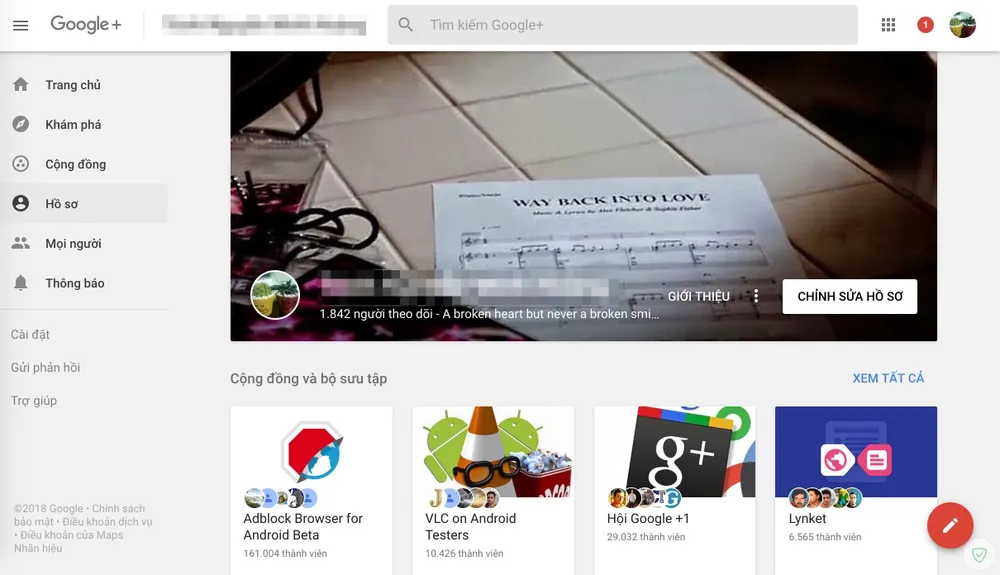
Task: Go to Trang chủ in sidebar
Action: coord(73,85)
